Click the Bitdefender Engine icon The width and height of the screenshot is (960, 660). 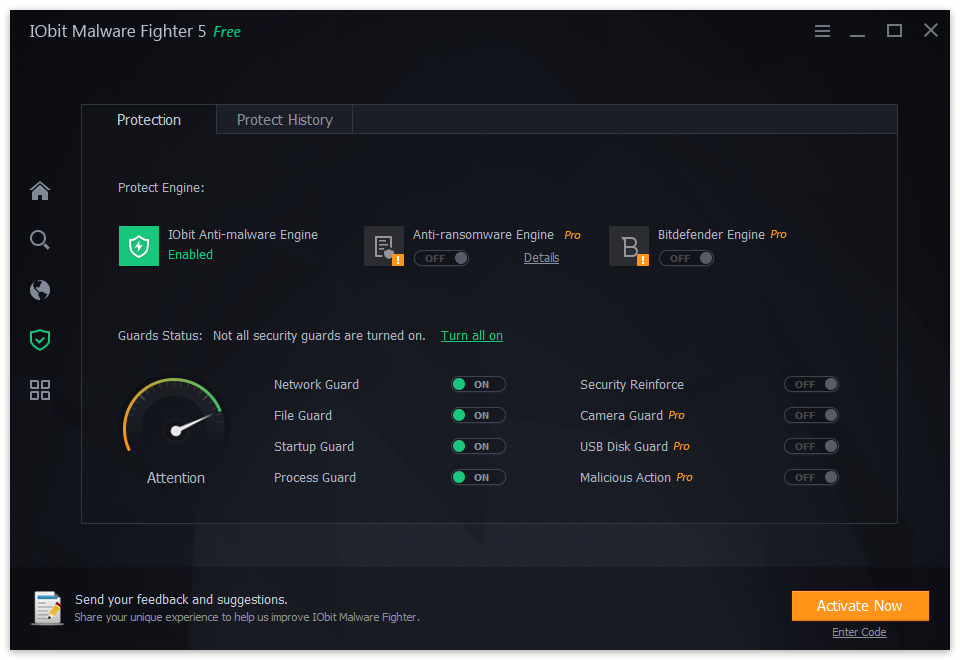[x=629, y=246]
